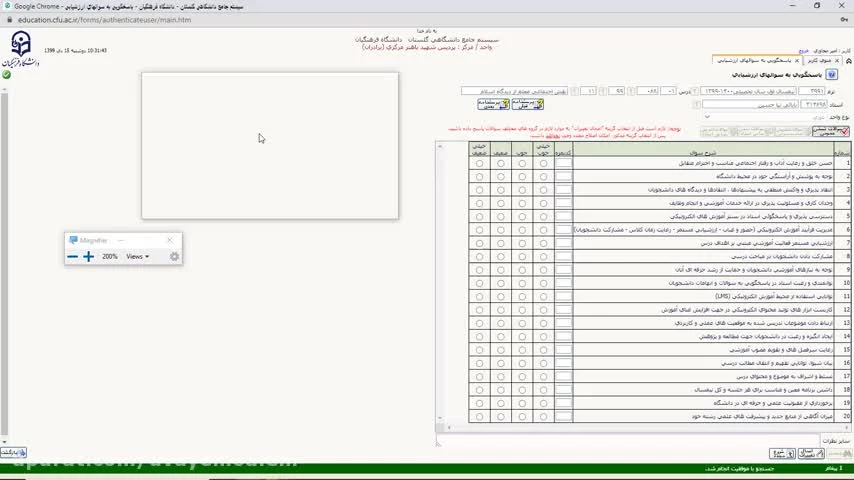854x480 pixels.
Task: Click the پرسشنامه قبلی button
Action: 527,104
